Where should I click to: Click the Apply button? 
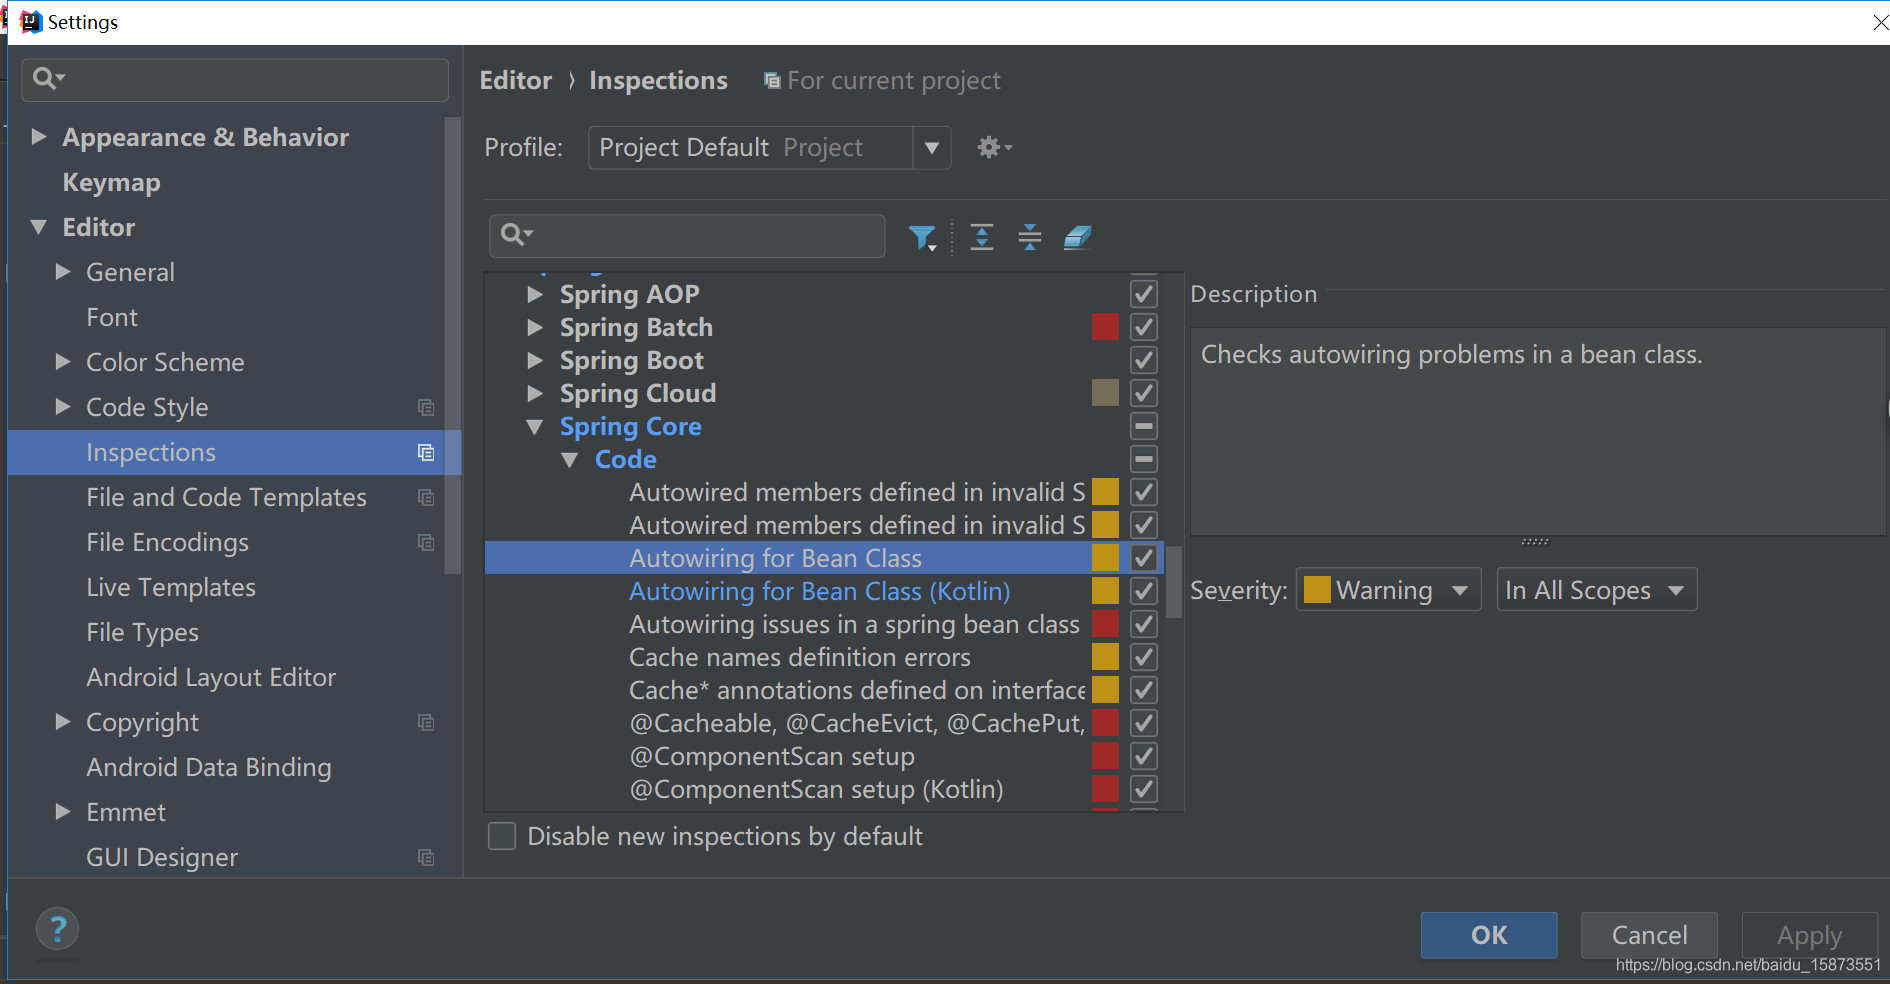(x=1809, y=935)
